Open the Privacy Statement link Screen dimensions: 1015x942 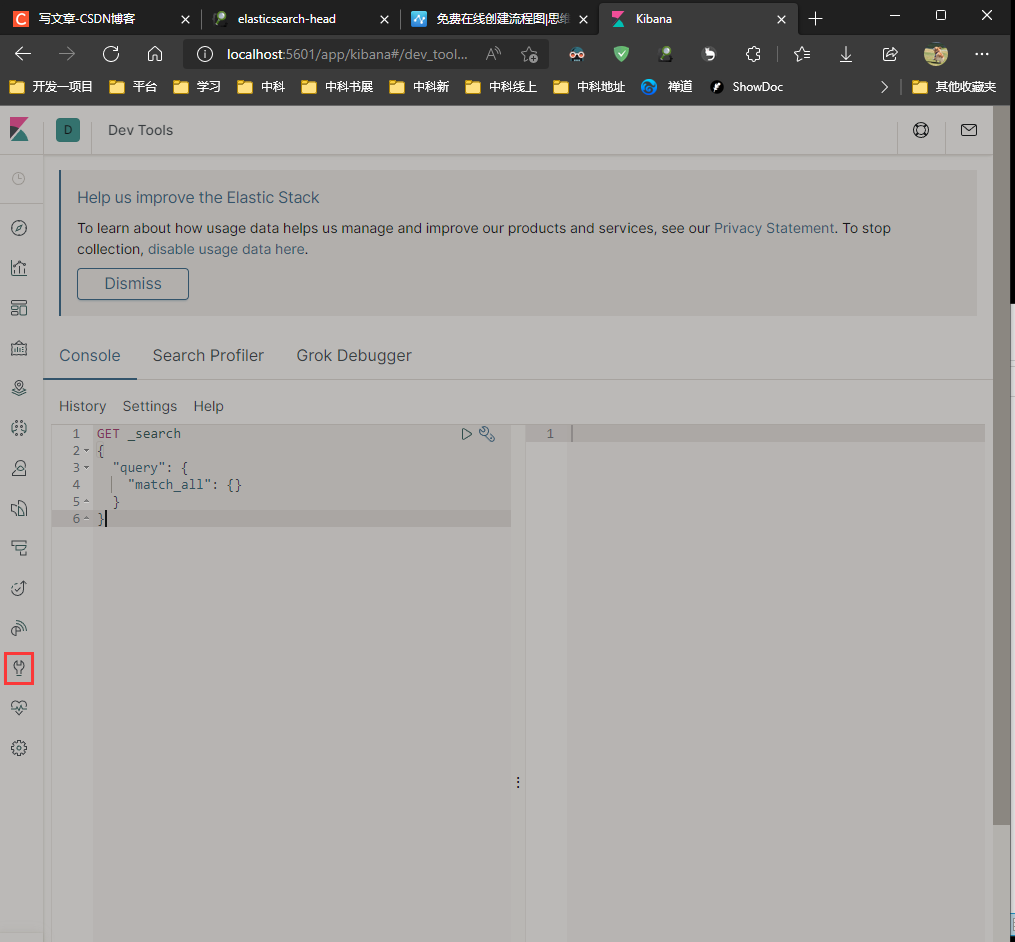(x=774, y=228)
